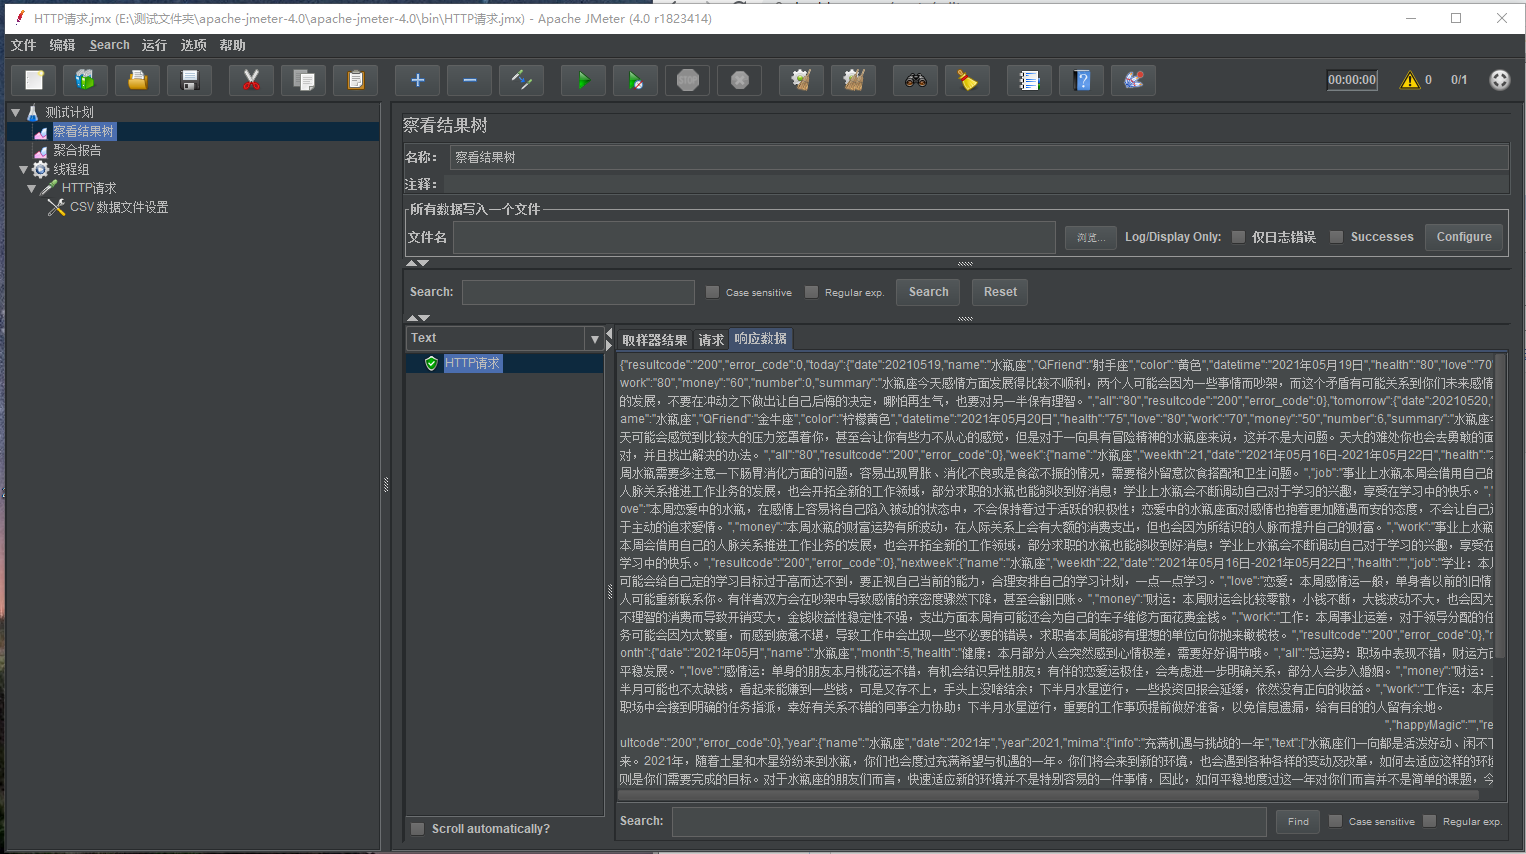Image resolution: width=1526 pixels, height=854 pixels.
Task: Collapse all nodes with minus icon
Action: pyautogui.click(x=470, y=80)
